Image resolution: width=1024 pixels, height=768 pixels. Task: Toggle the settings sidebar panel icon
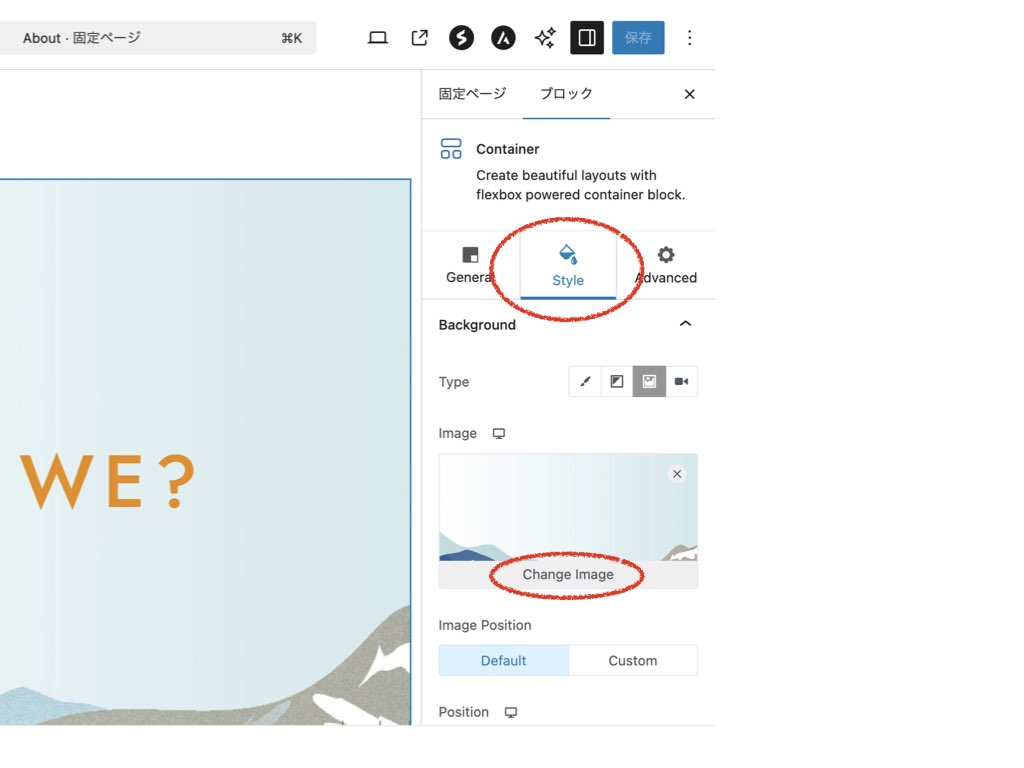pos(587,38)
